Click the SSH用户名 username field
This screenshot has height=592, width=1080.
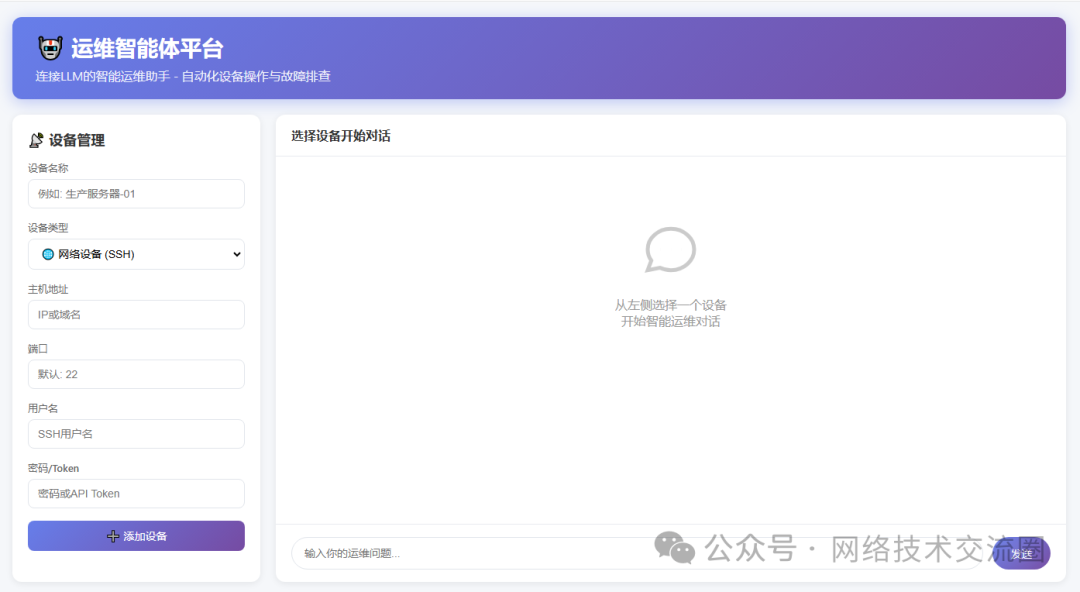tap(135, 434)
